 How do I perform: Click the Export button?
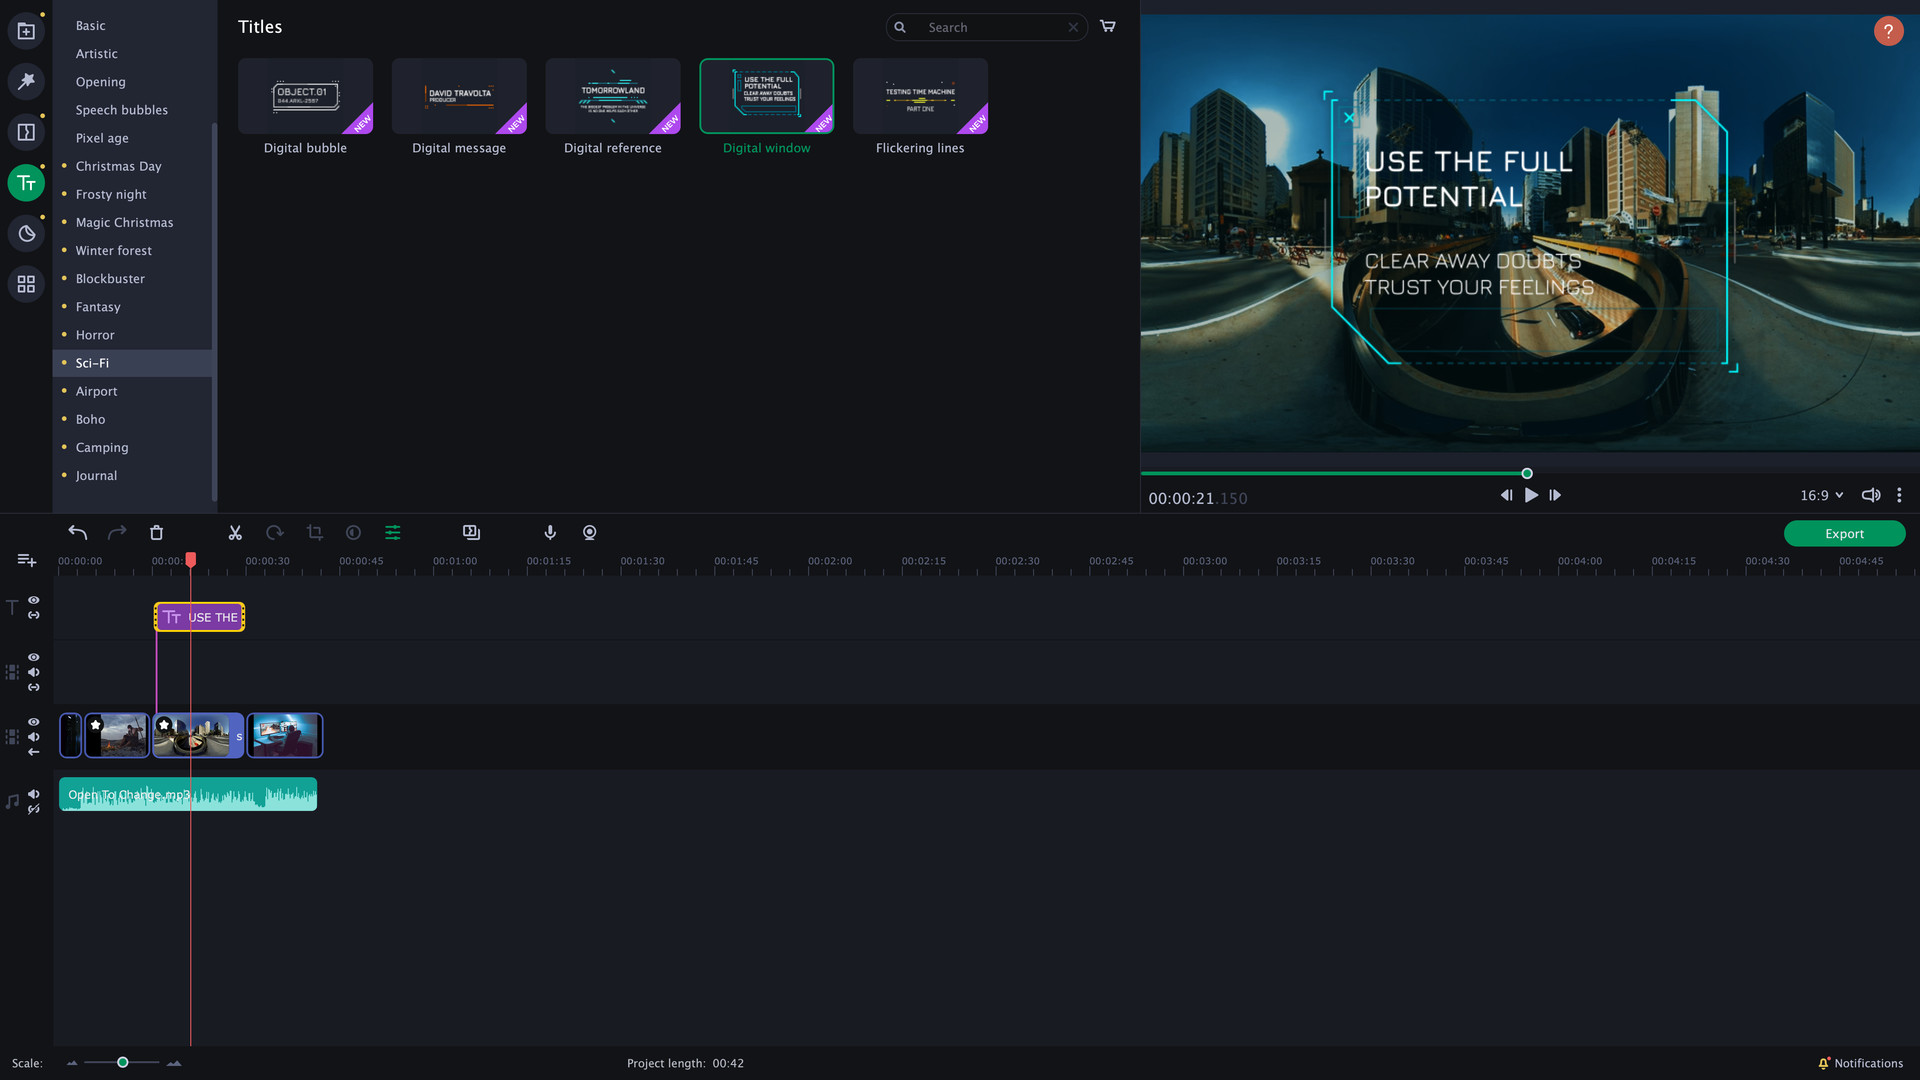coord(1843,533)
